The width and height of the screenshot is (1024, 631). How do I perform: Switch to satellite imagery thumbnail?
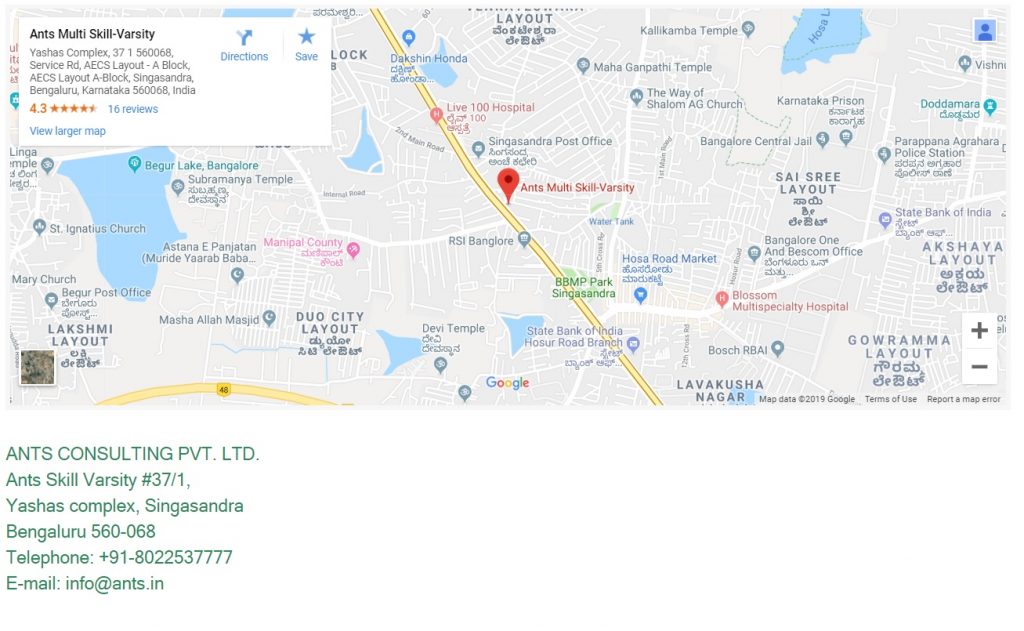37,367
